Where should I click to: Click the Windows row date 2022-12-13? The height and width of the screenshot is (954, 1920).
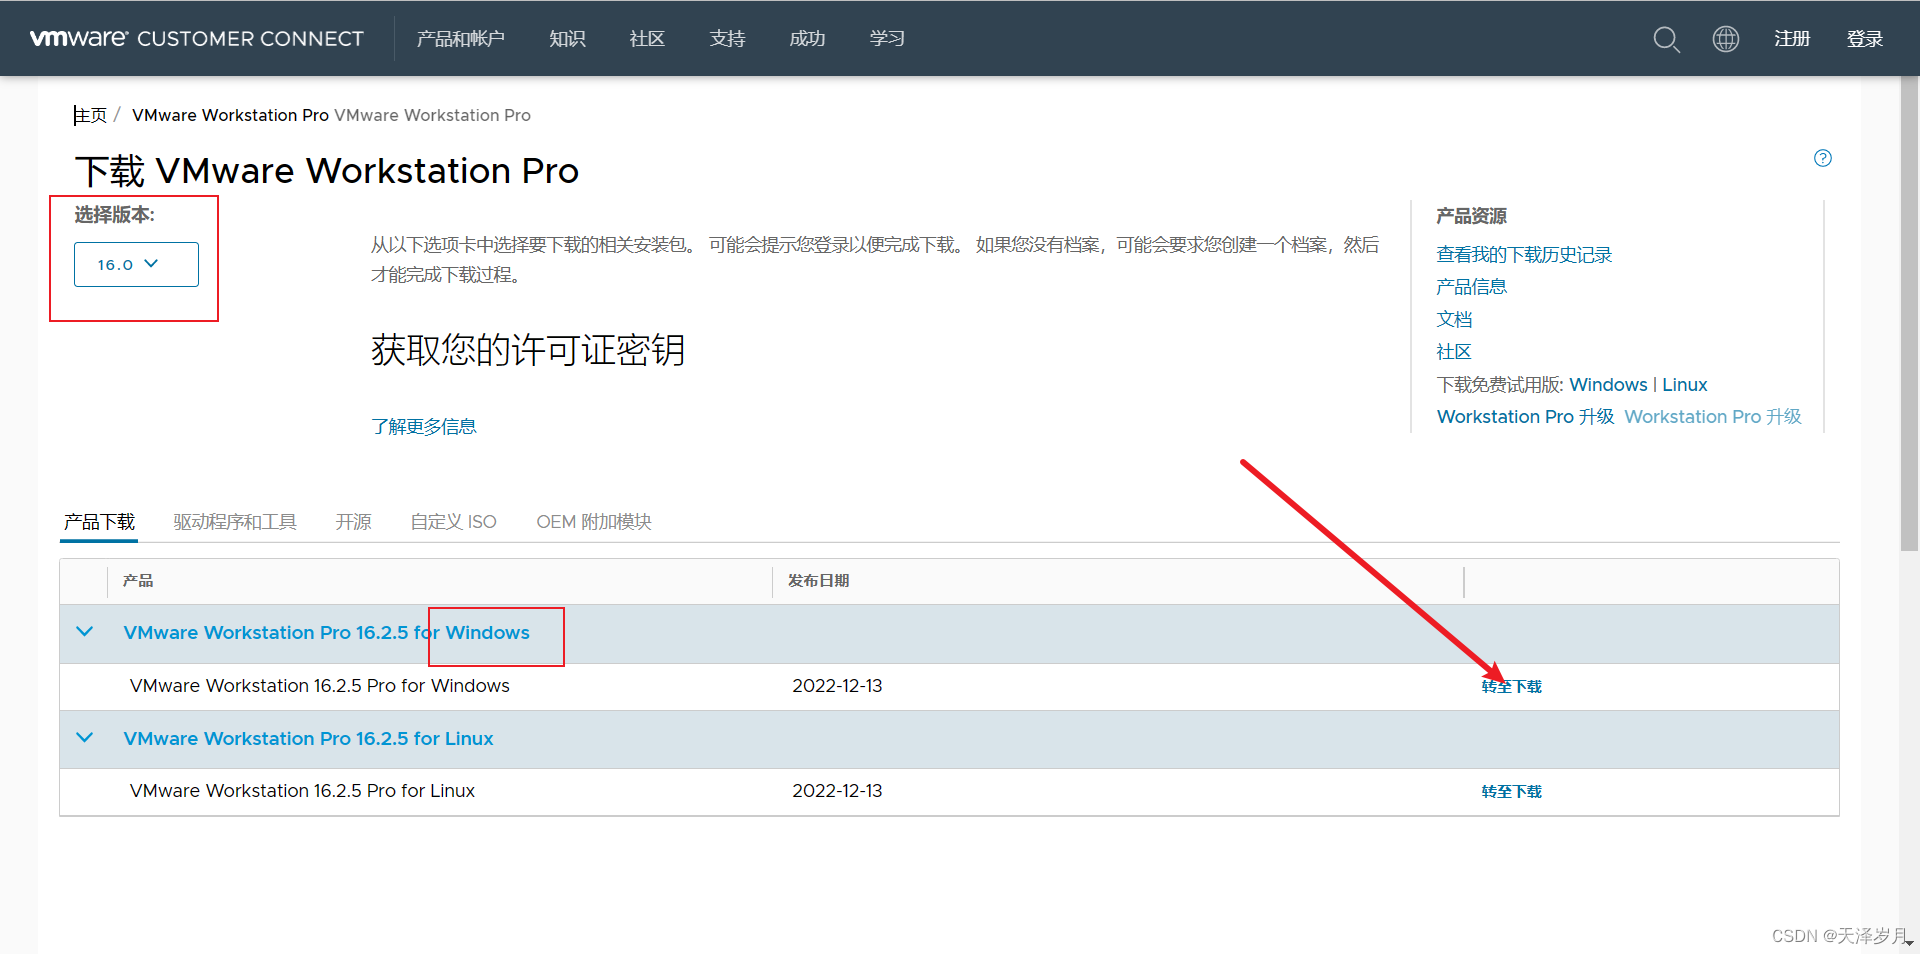(837, 686)
